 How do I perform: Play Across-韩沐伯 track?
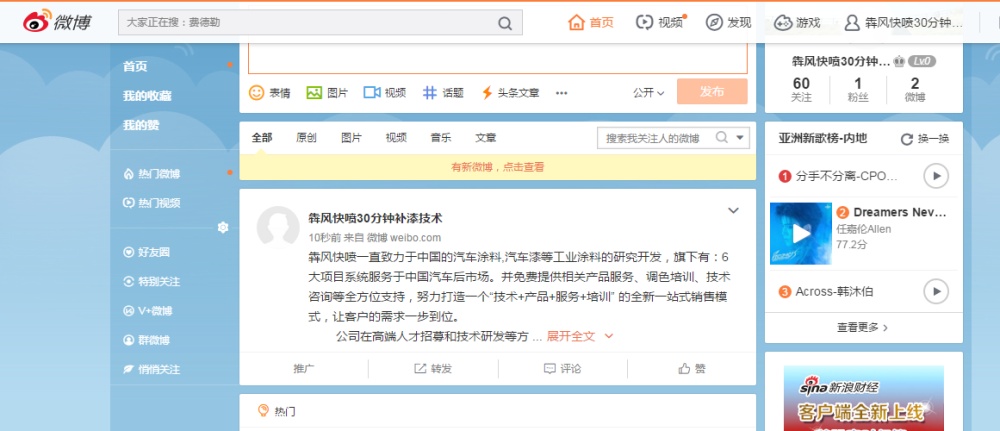point(935,291)
